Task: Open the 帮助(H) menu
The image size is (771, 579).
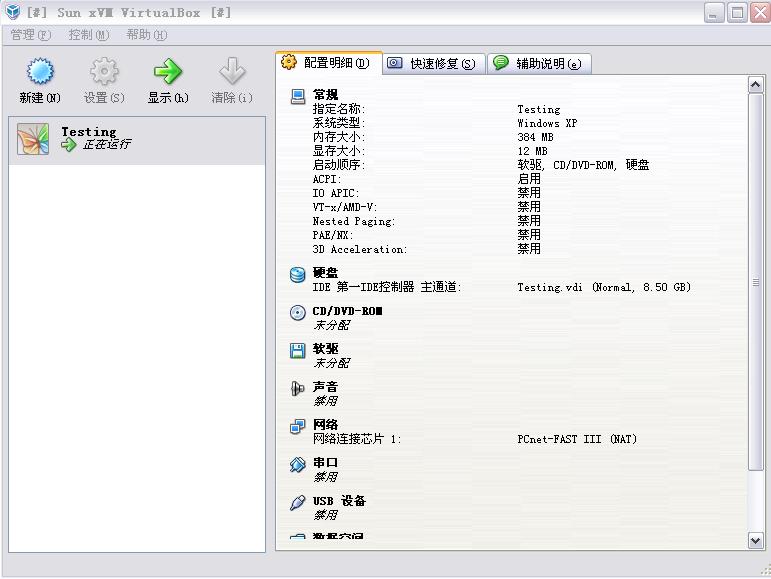Action: [147, 35]
